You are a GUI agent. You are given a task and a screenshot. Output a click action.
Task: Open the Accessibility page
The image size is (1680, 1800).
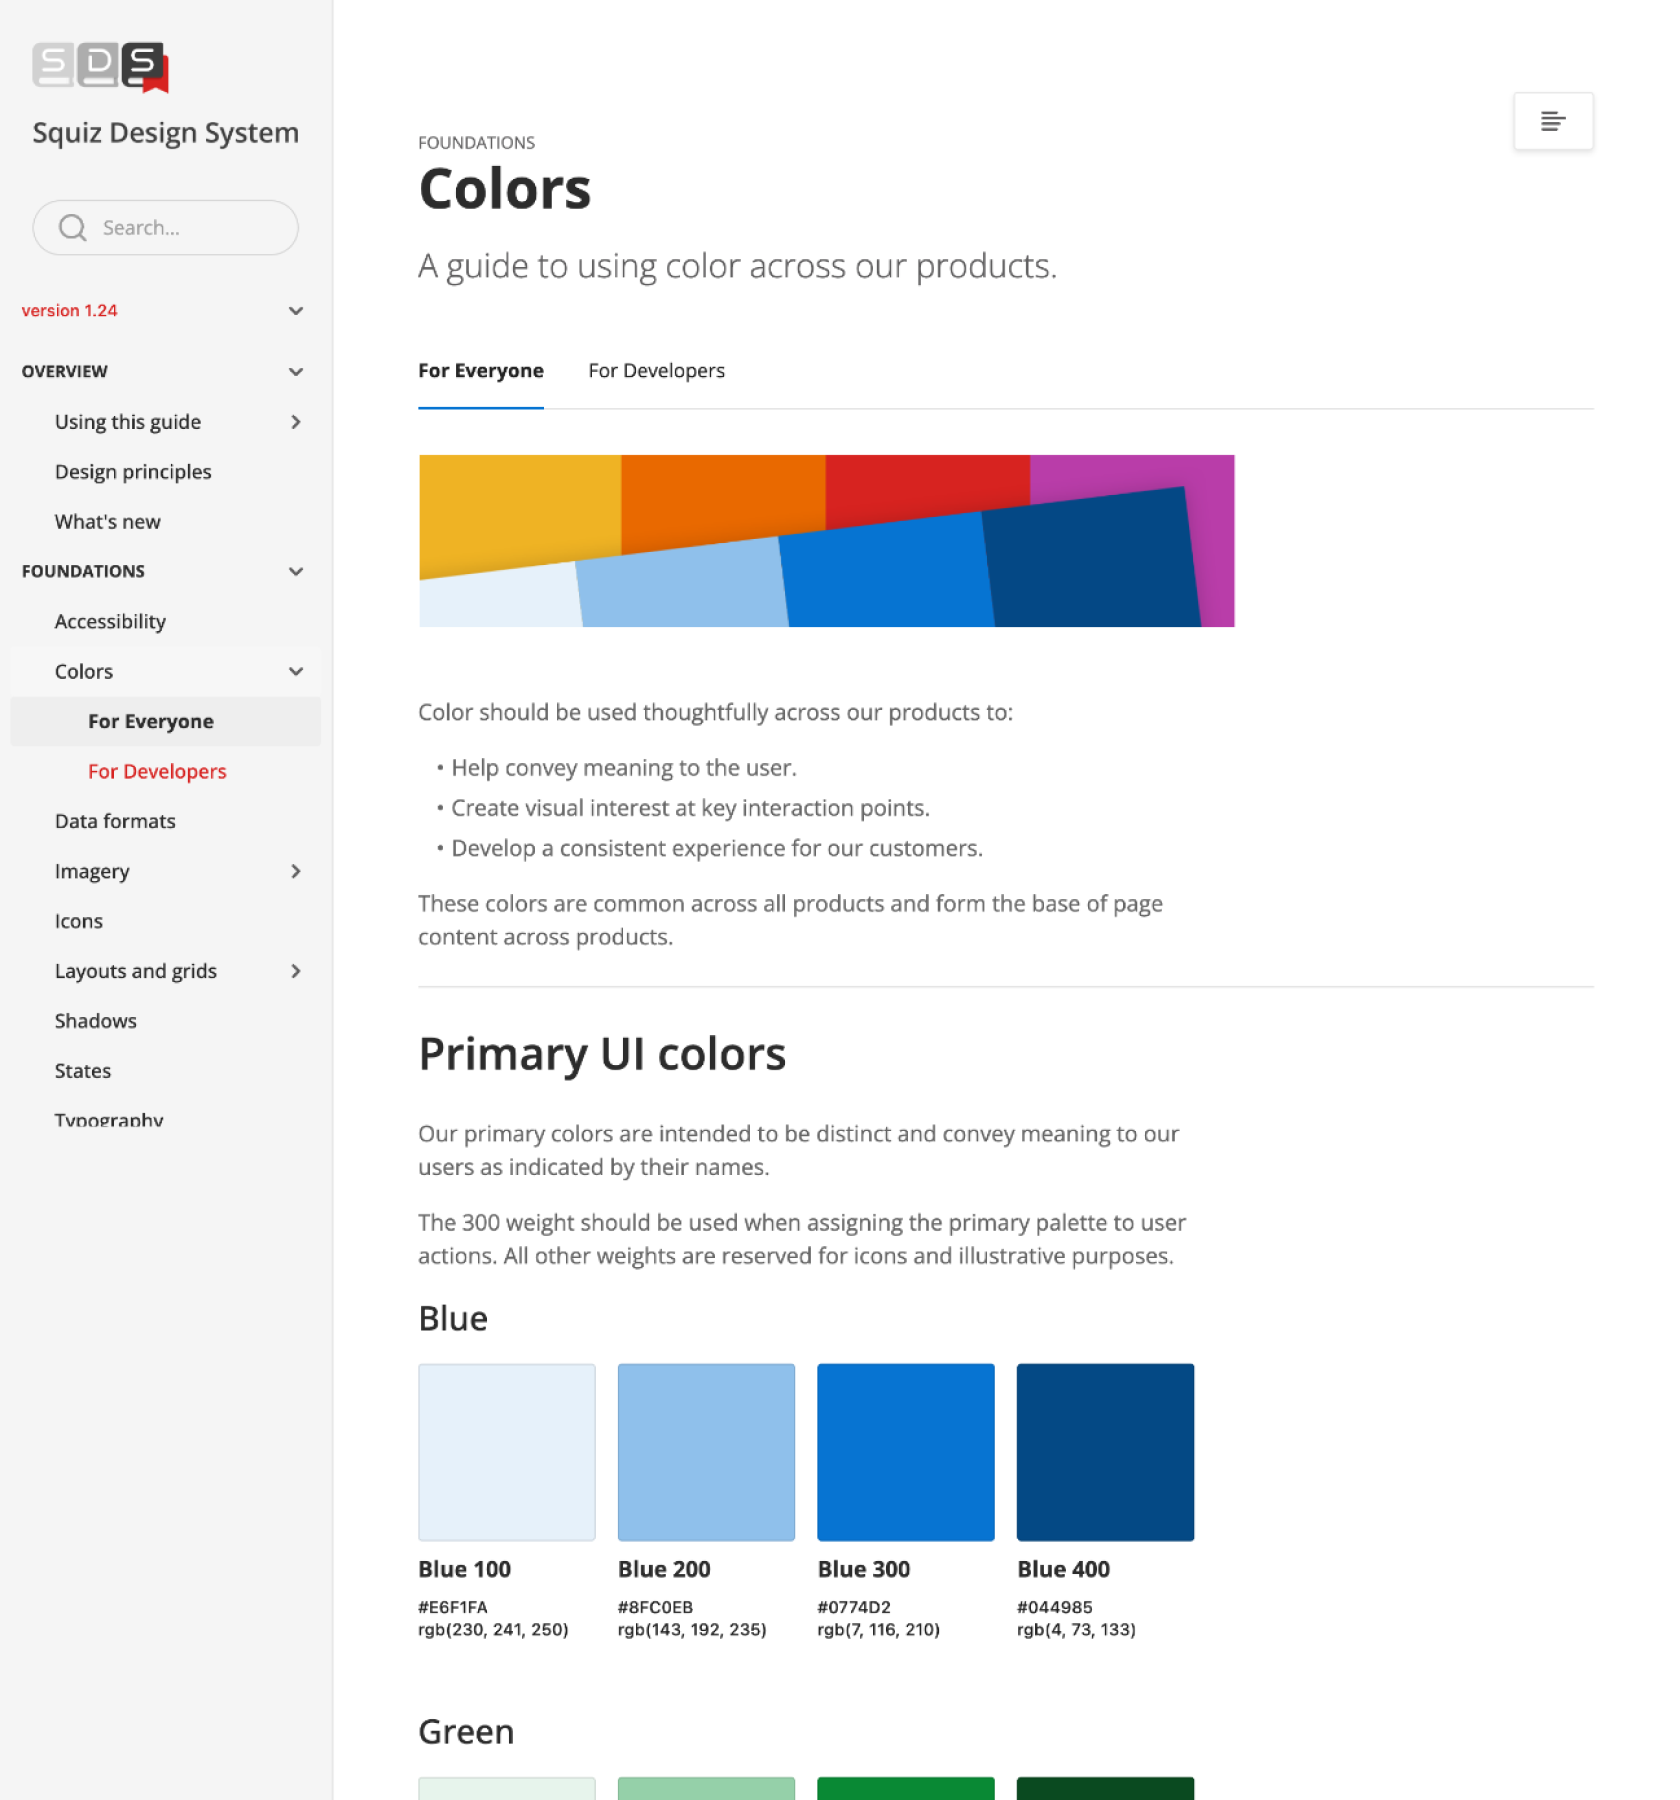tap(110, 622)
